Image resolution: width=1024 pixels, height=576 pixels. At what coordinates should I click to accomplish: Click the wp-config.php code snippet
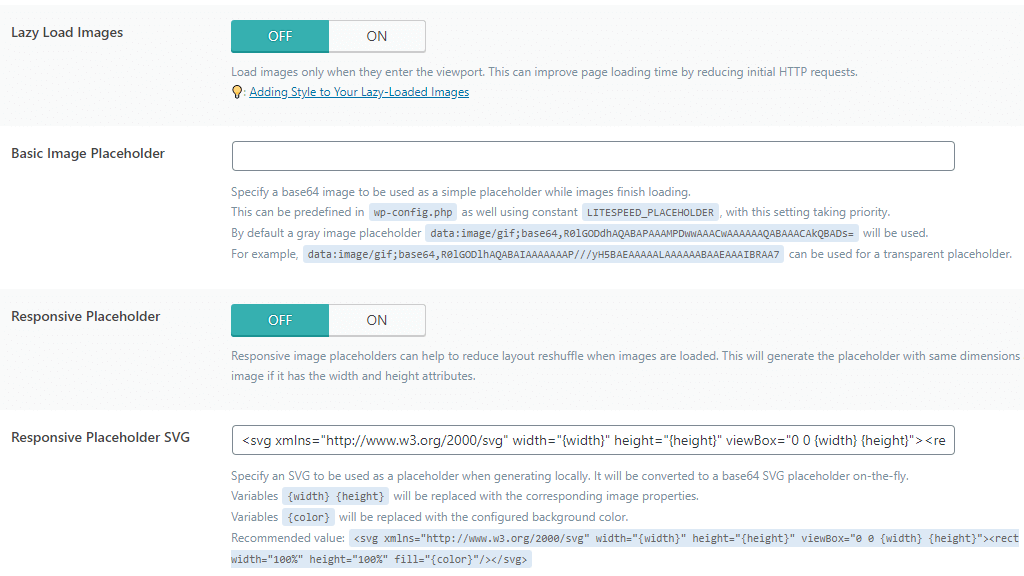413,212
